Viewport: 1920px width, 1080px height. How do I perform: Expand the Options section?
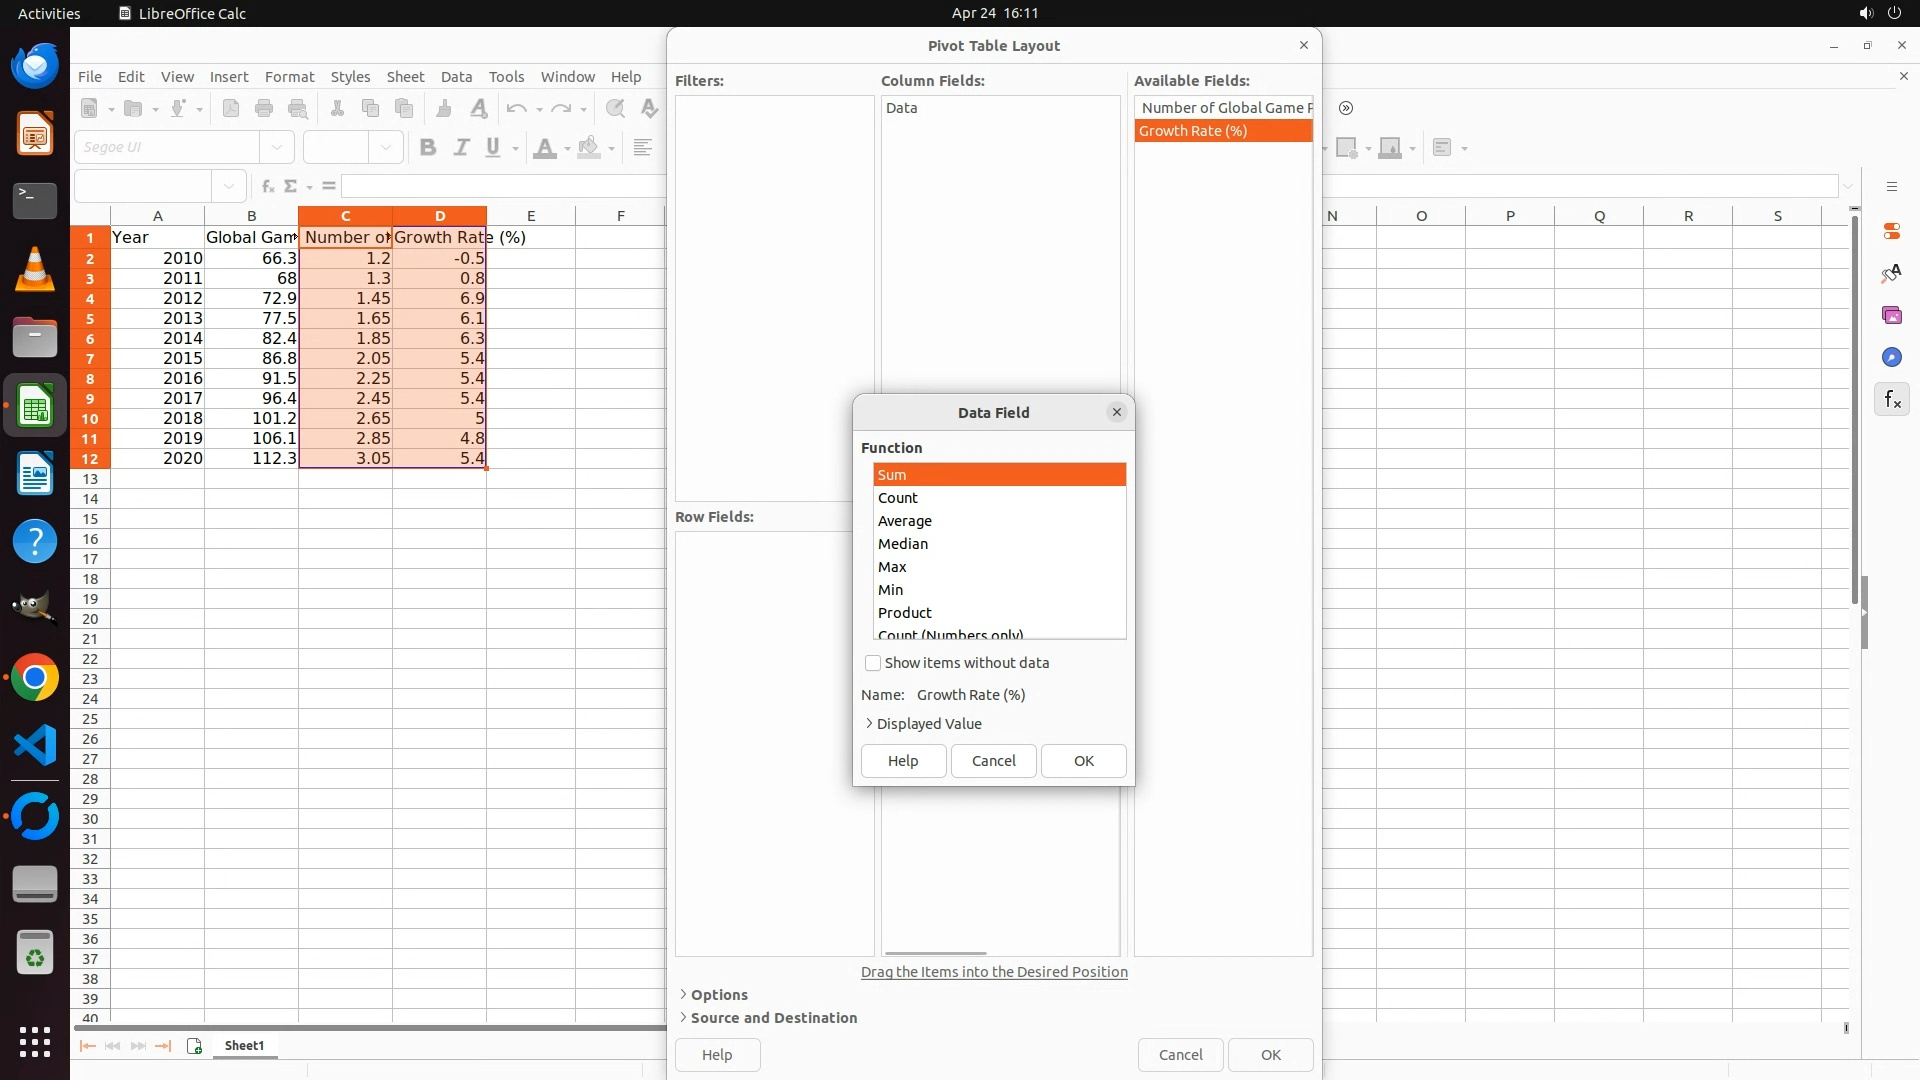718,995
